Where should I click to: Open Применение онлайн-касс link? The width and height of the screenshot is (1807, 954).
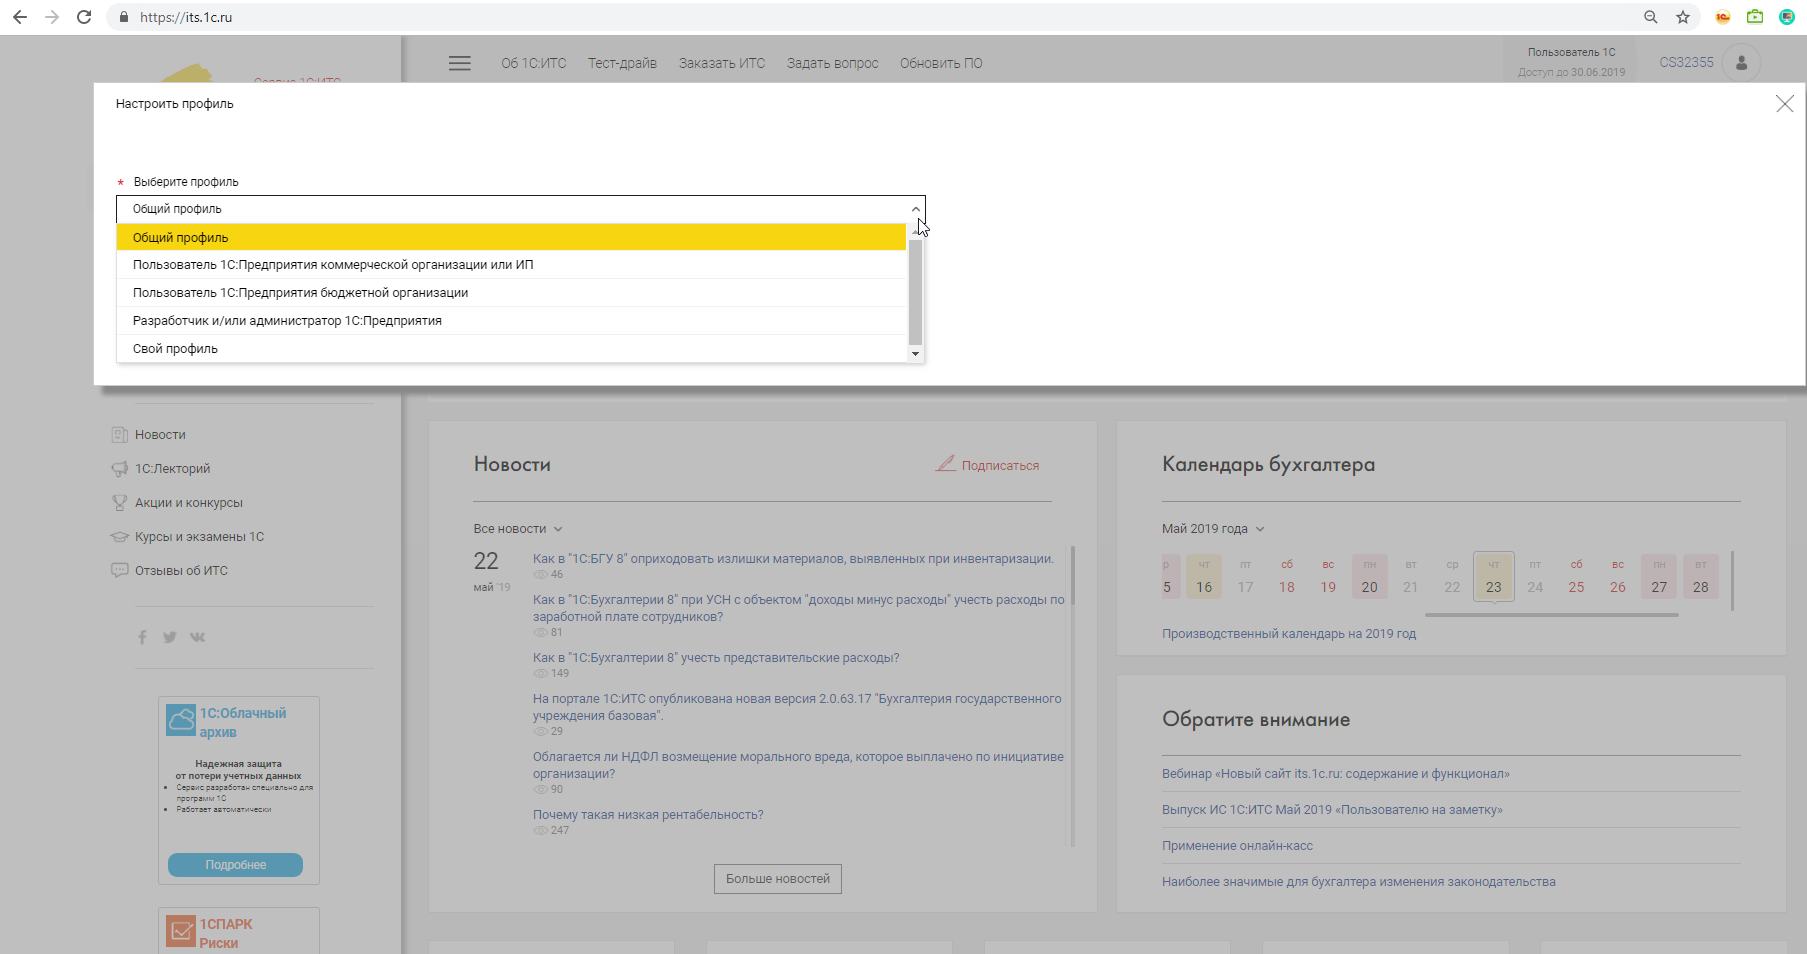pos(1237,846)
